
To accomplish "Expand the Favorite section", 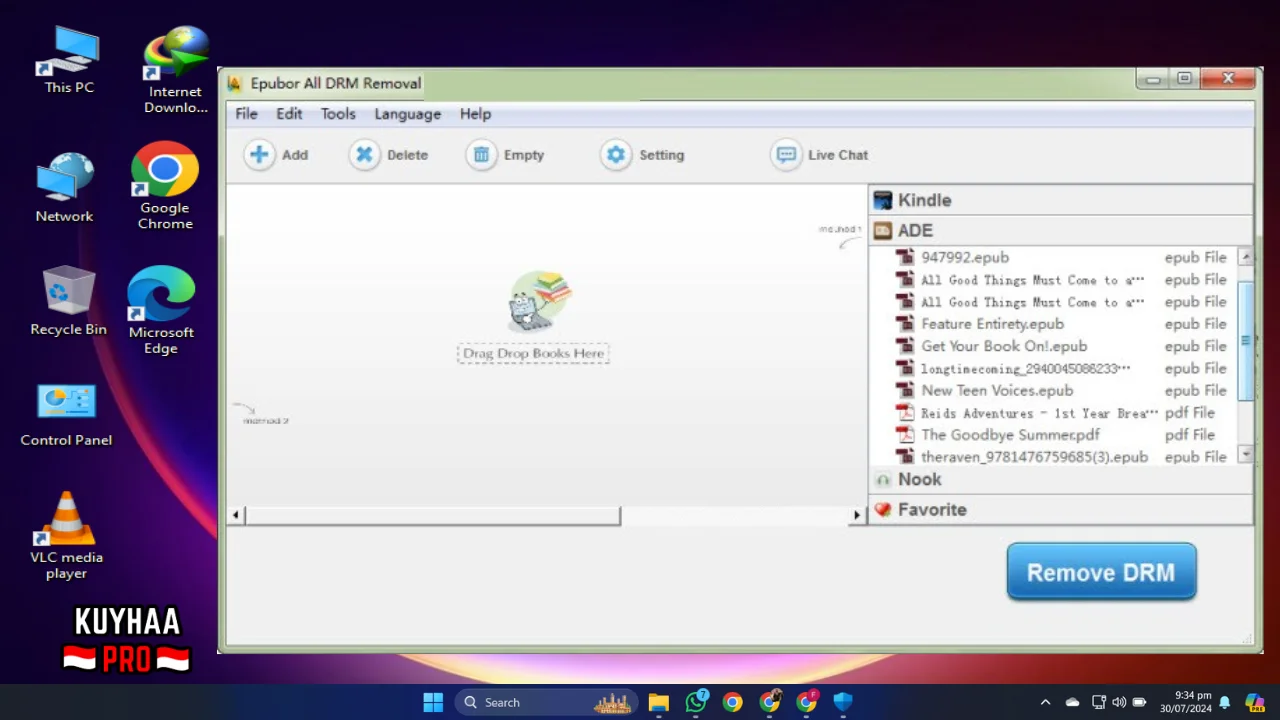I will tap(1060, 509).
